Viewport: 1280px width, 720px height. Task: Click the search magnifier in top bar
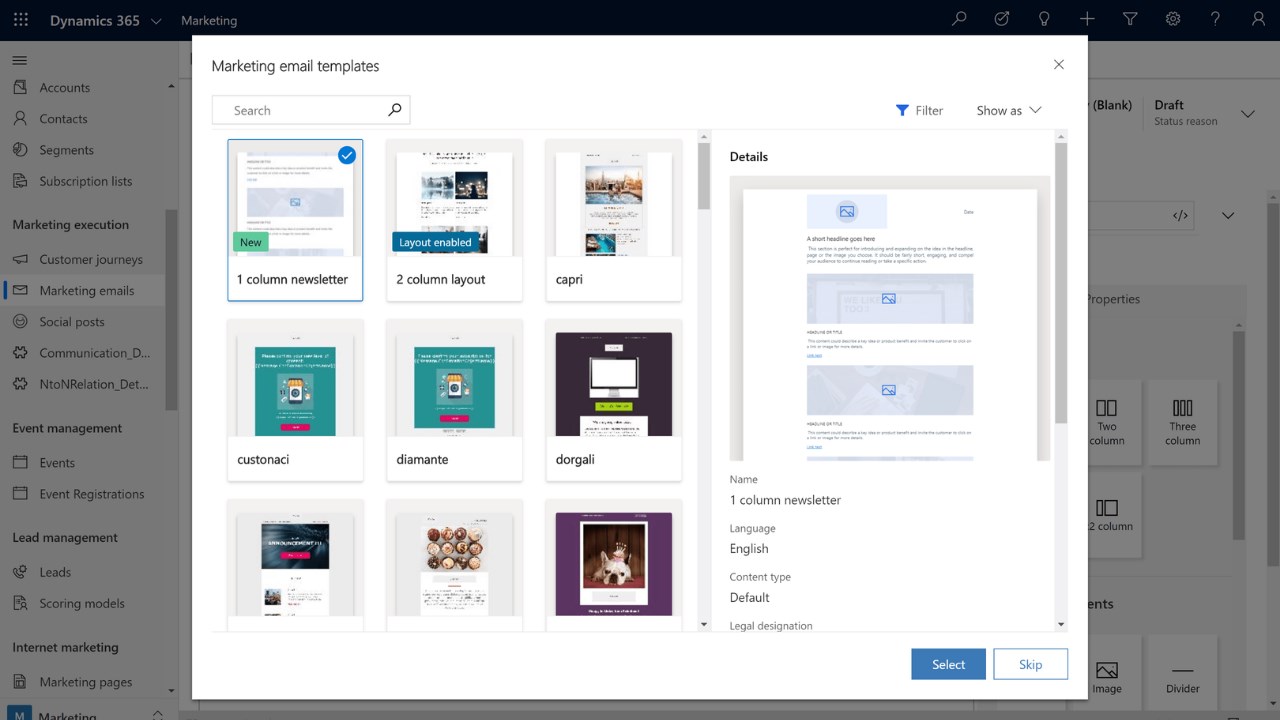(959, 19)
